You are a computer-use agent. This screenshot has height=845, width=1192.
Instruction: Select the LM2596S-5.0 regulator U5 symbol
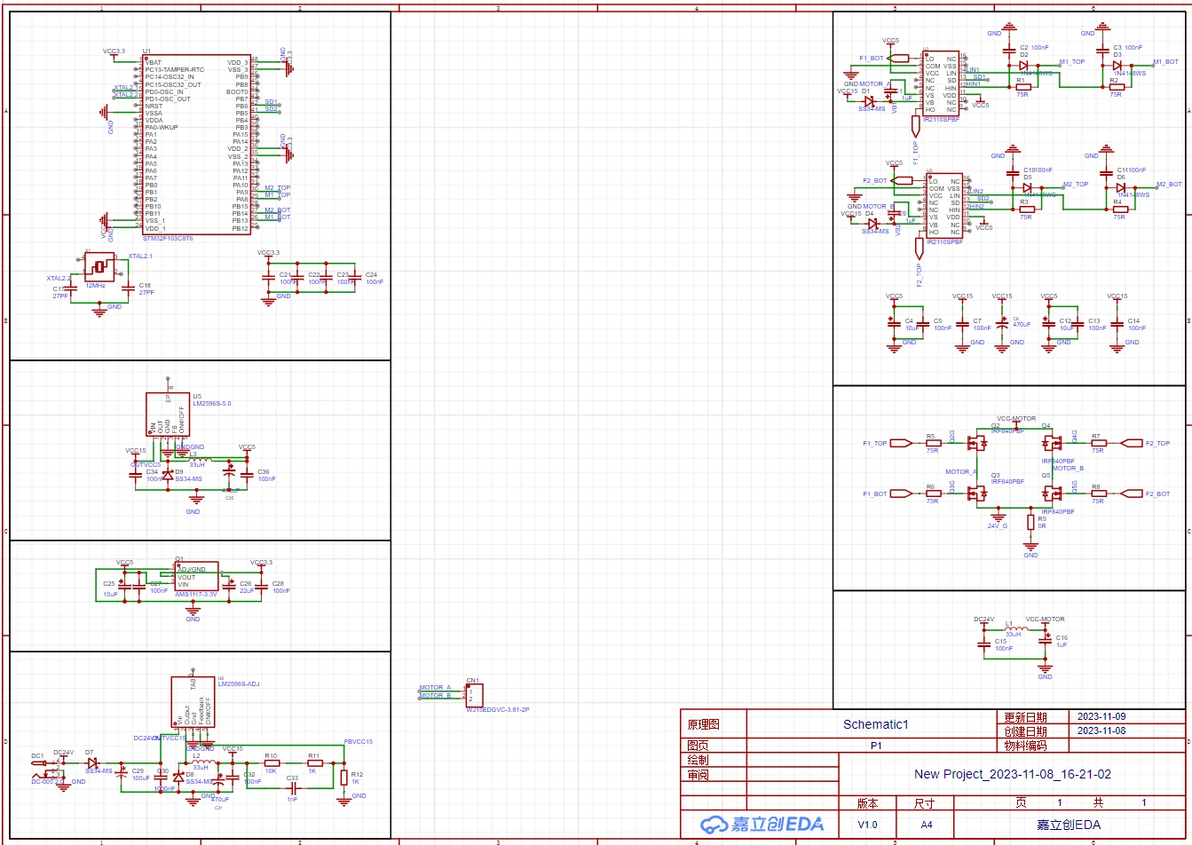[x=167, y=414]
